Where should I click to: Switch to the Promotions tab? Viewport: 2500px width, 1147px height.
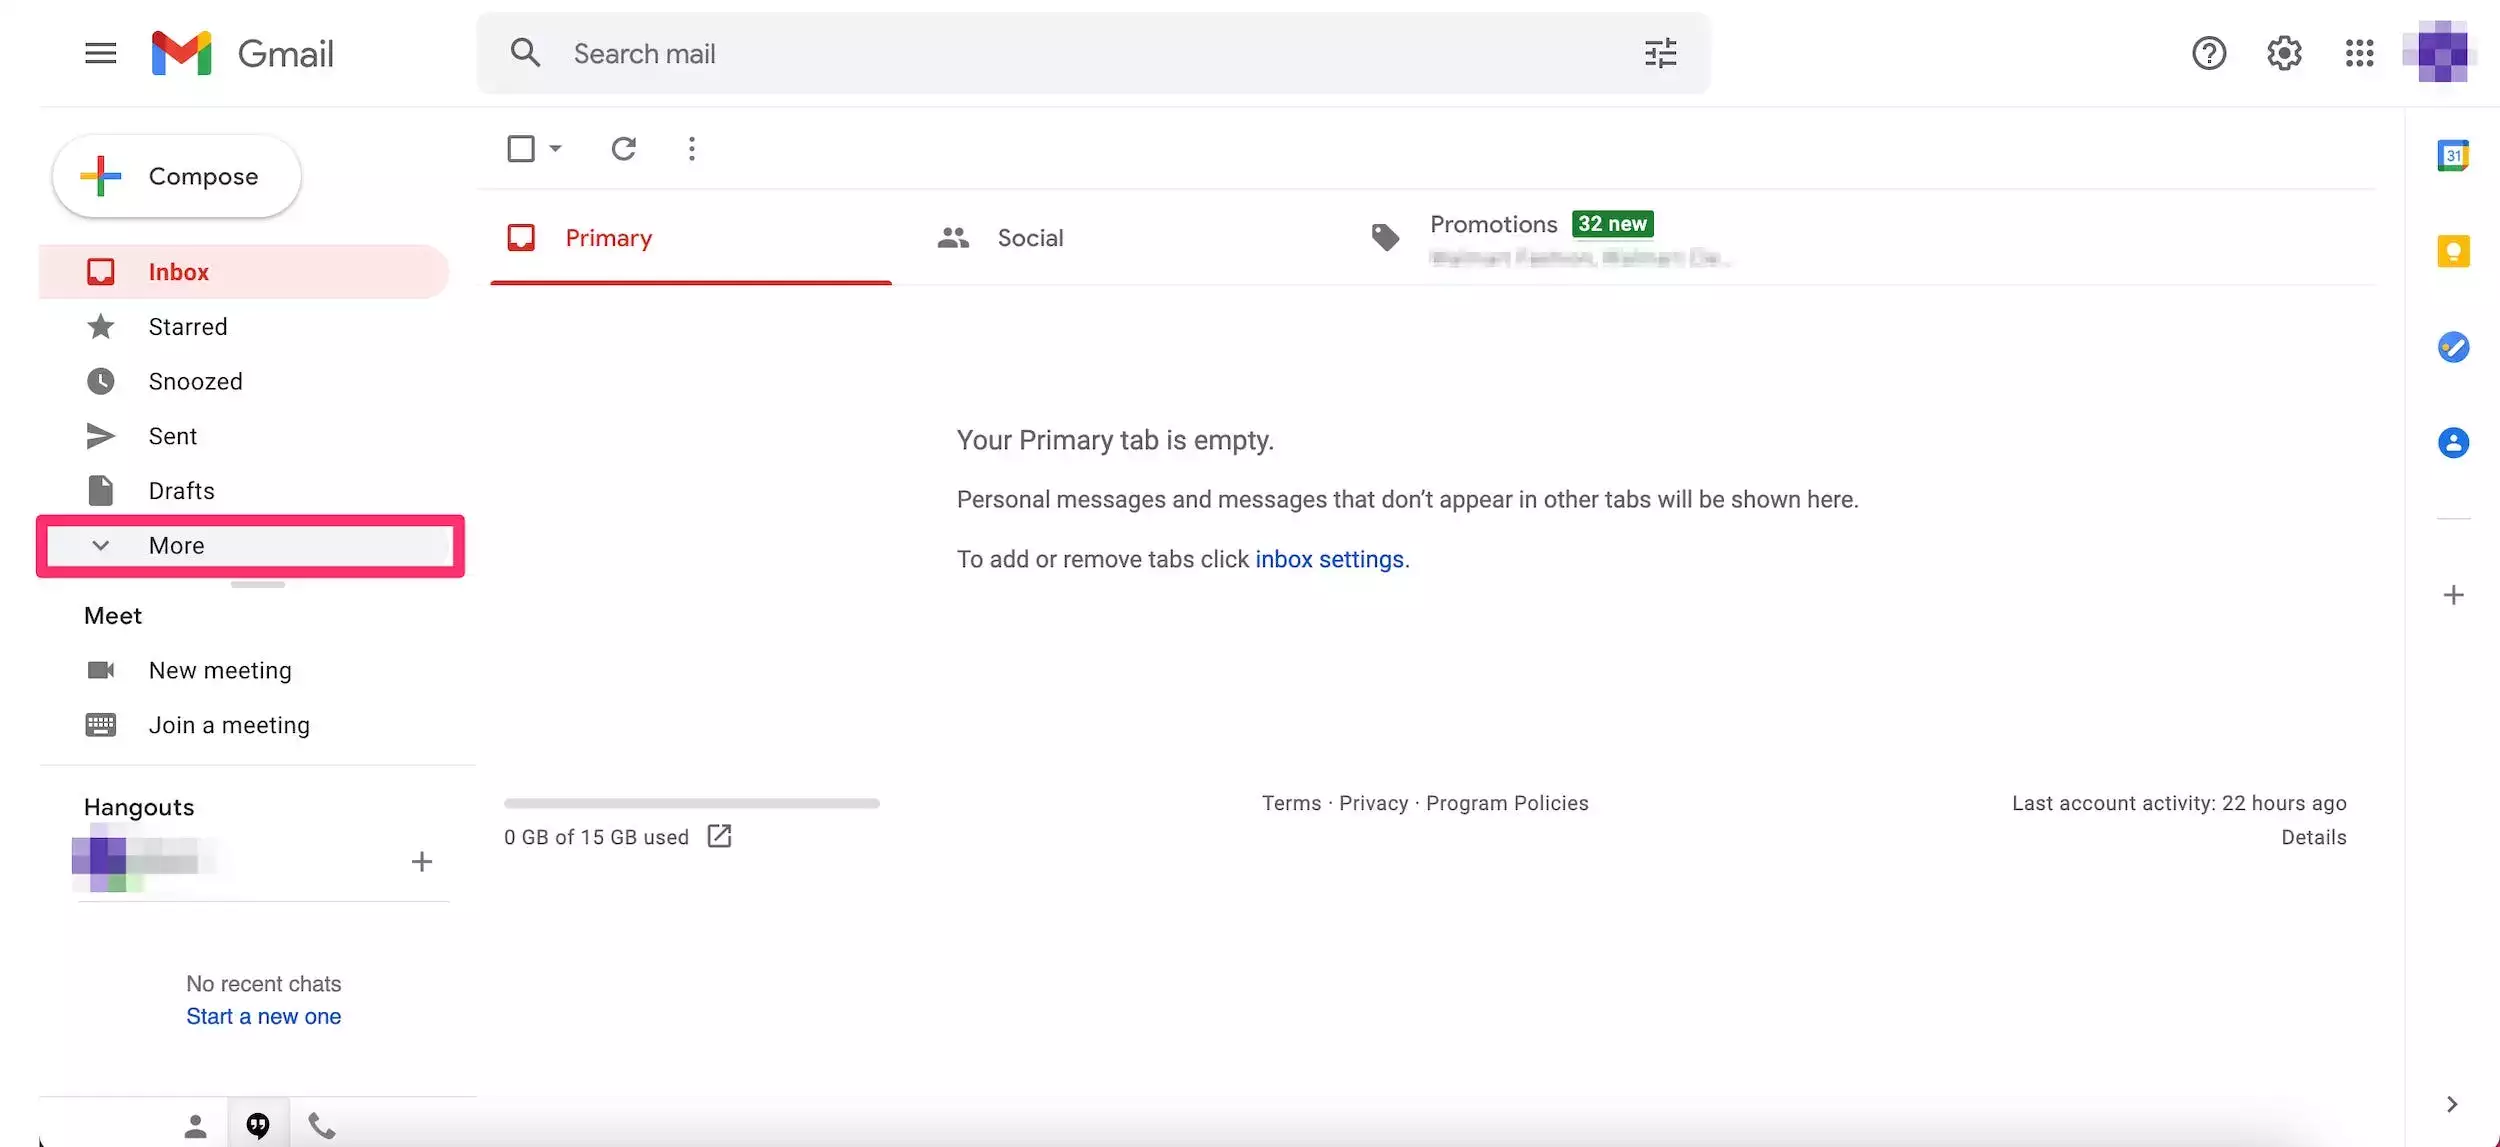coord(1493,225)
